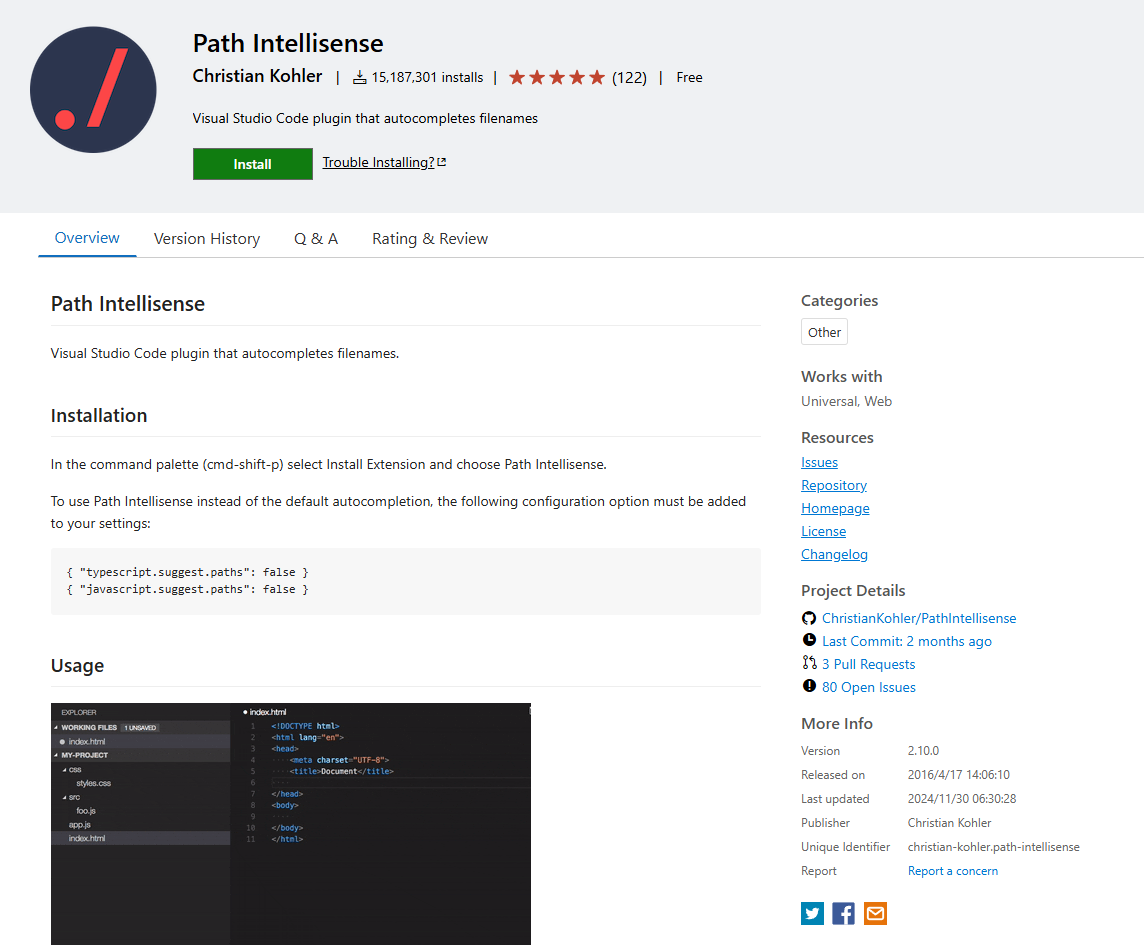Click the Last updated date 2024/11/30 06:30:28
This screenshot has width=1144, height=945.
(x=962, y=799)
